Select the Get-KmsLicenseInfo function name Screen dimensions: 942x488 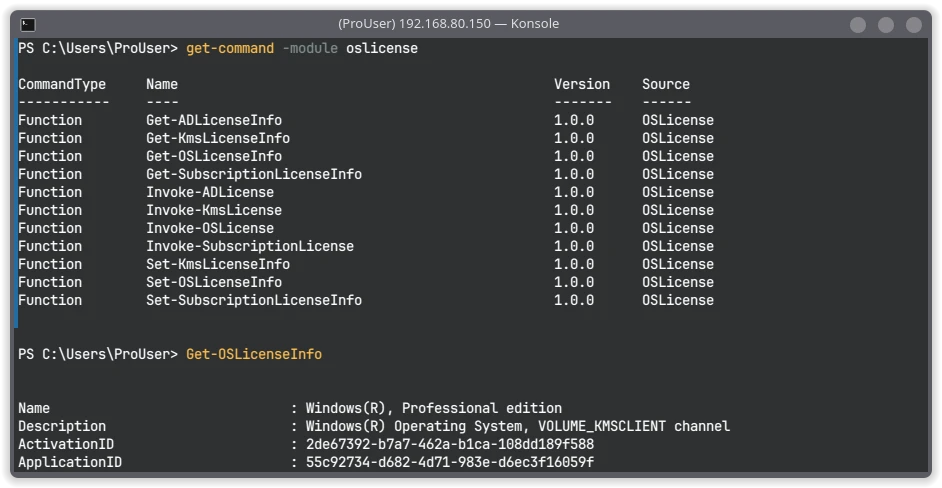[218, 138]
